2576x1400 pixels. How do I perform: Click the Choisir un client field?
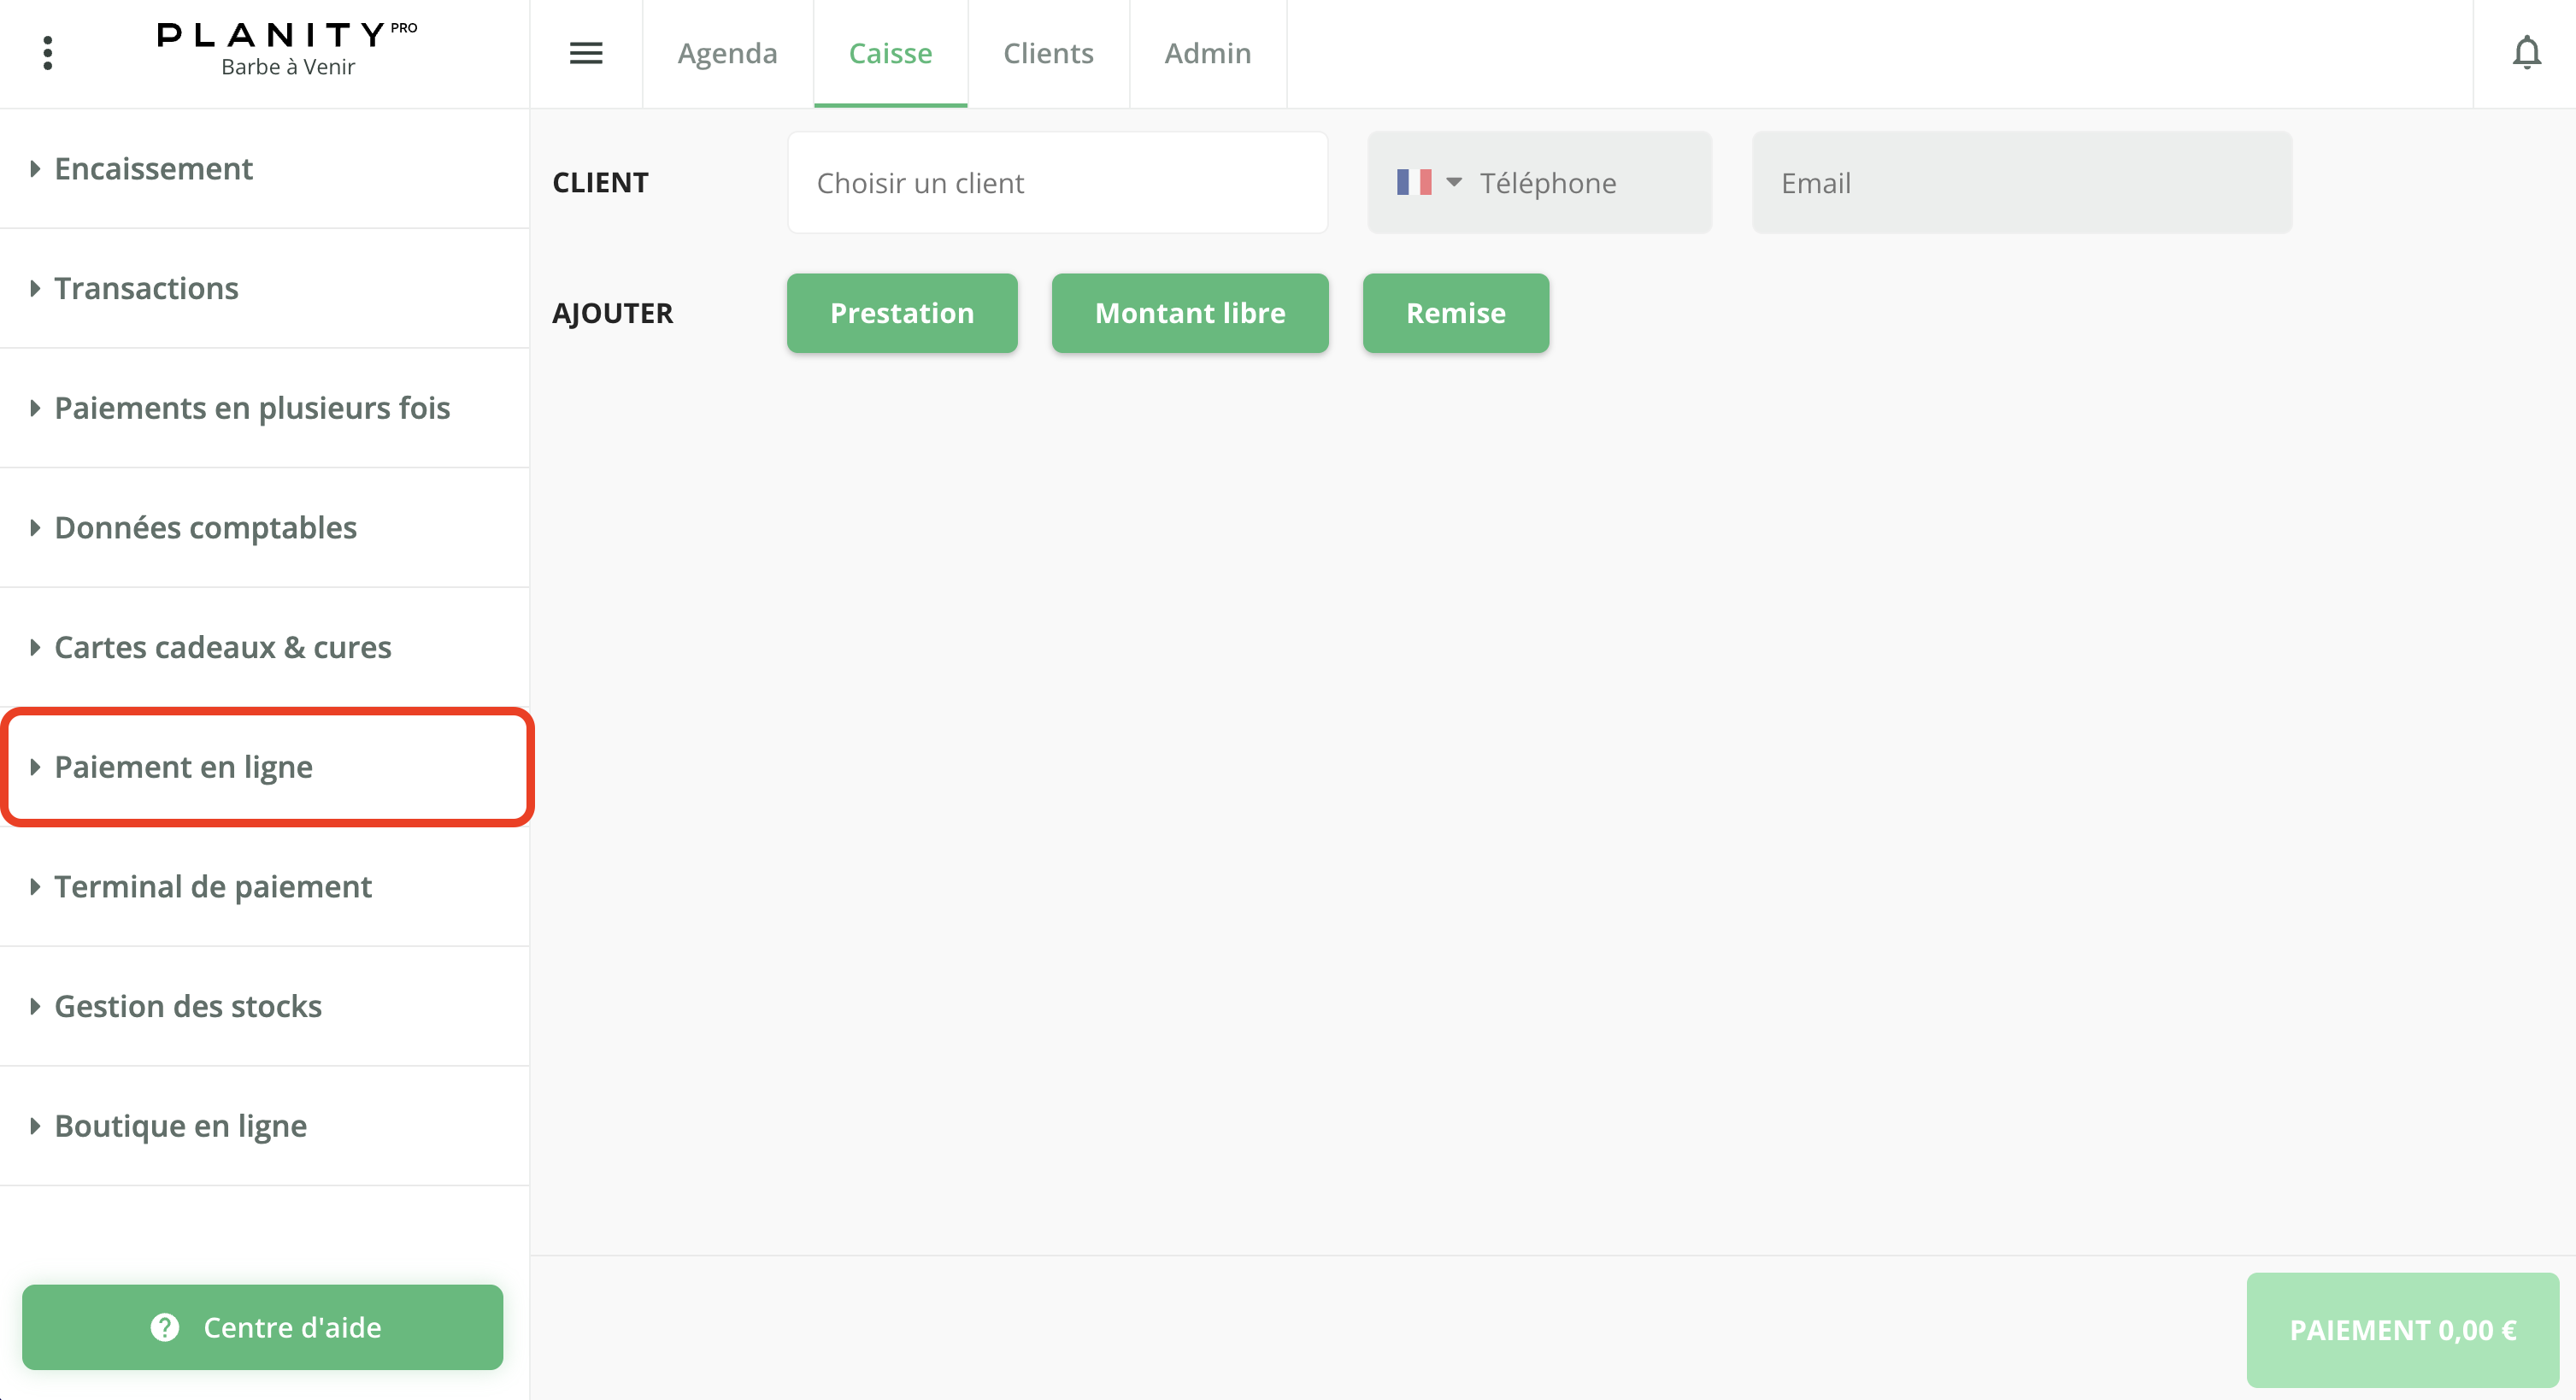(1057, 183)
